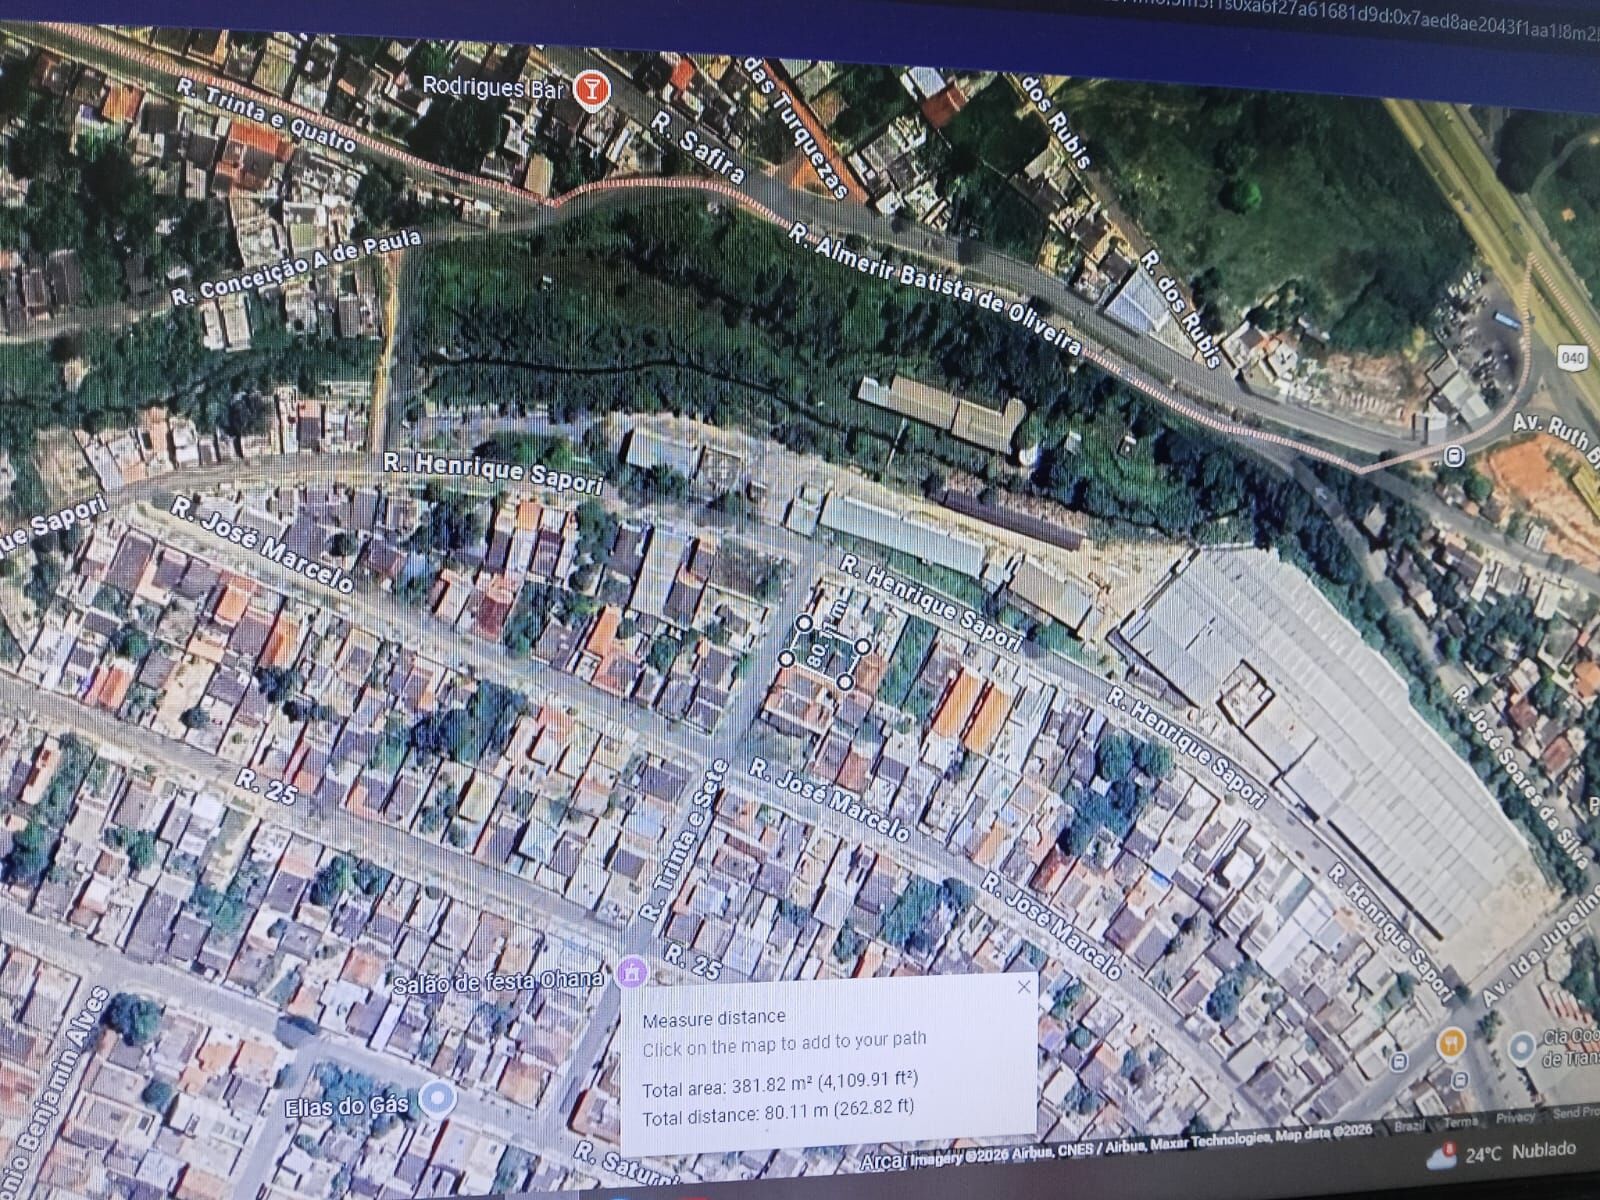
Task: Click the Send Product Feedback footer link
Action: coord(1576,1112)
